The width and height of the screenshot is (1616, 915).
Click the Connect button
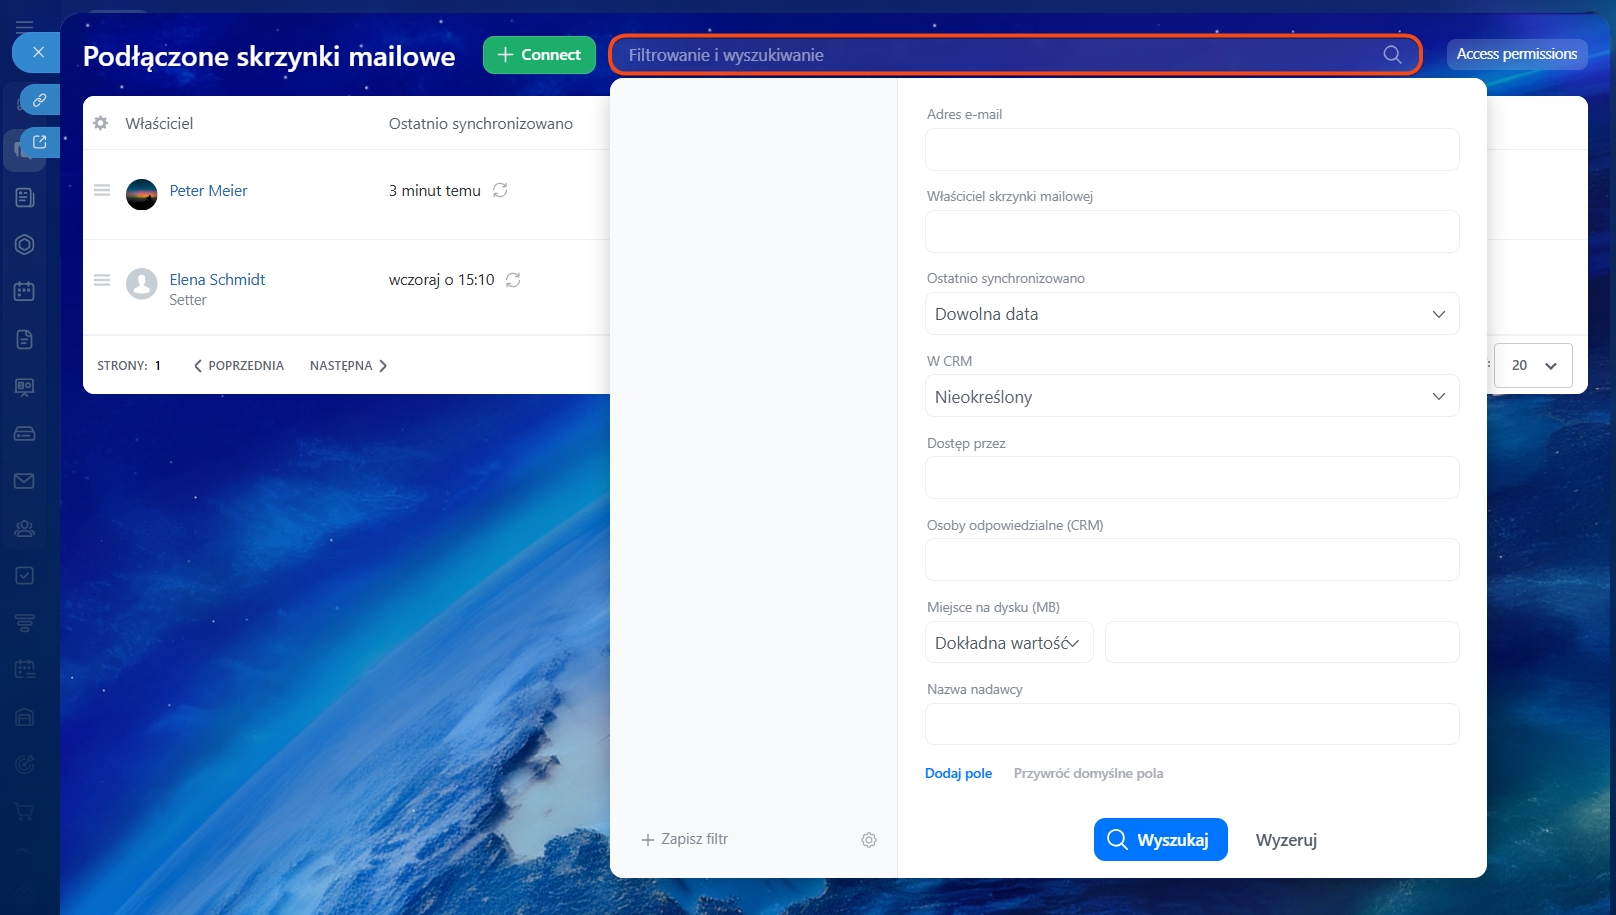(x=539, y=55)
